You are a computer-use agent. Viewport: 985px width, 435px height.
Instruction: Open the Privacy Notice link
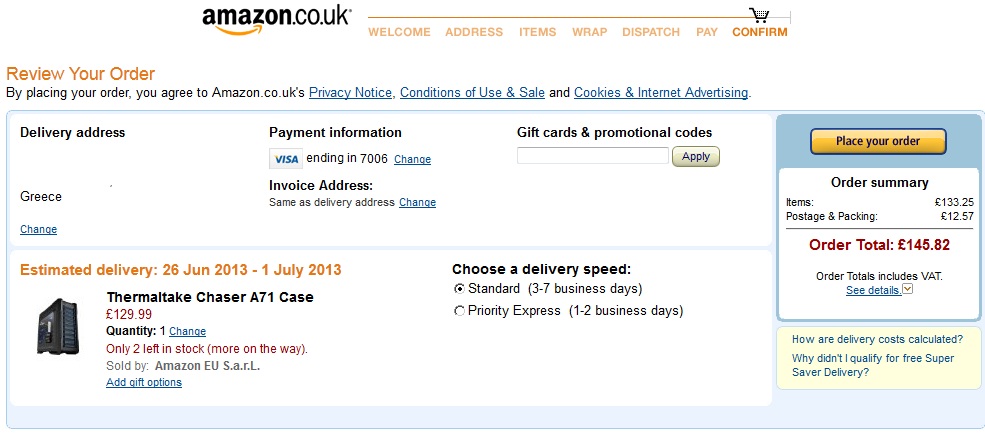350,93
